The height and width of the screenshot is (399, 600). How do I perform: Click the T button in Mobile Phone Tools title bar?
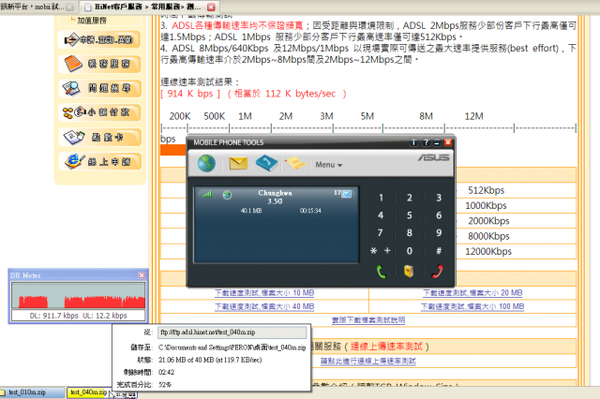coord(414,143)
